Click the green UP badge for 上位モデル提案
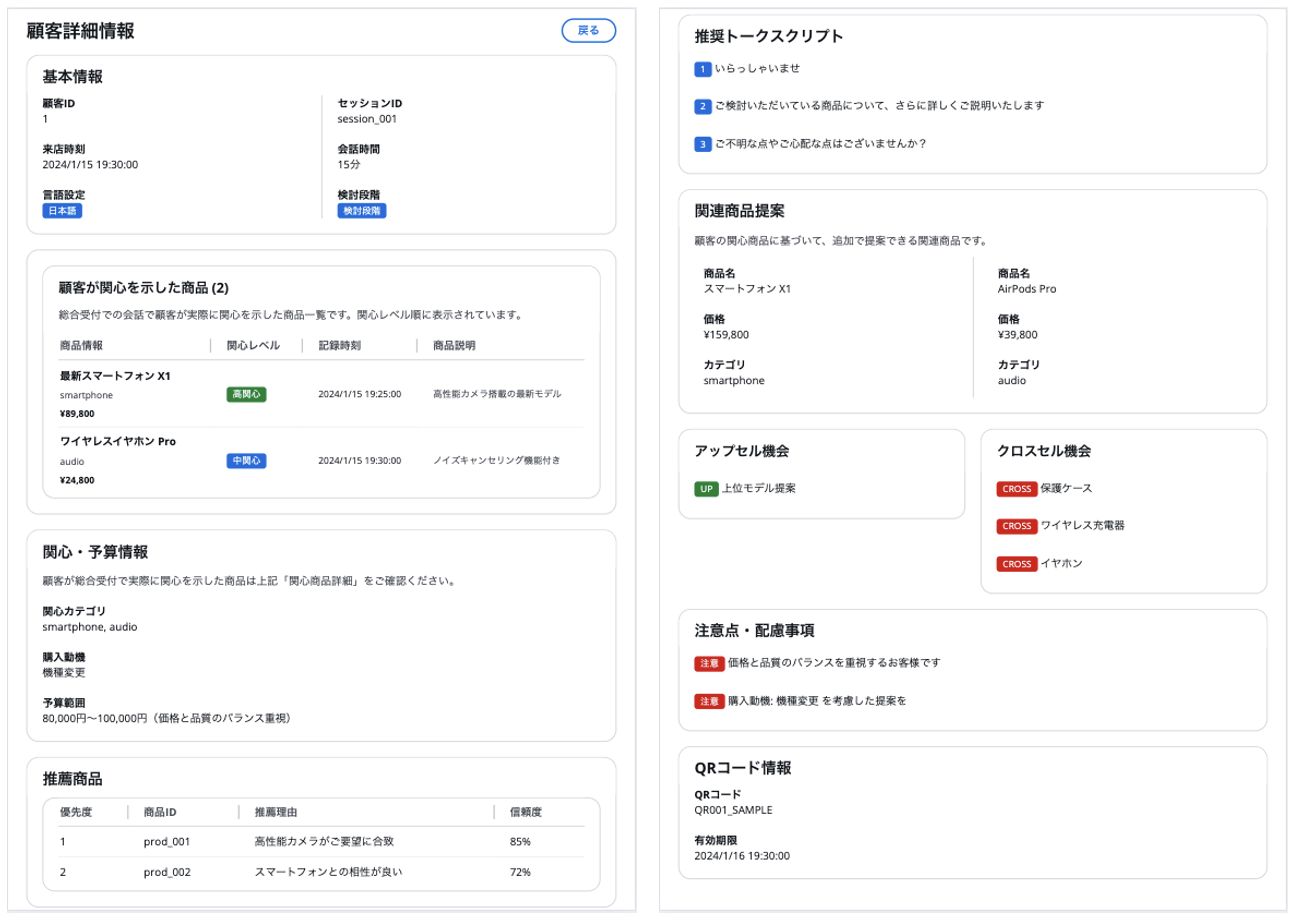The height and width of the screenshot is (924, 1302). pyautogui.click(x=706, y=489)
